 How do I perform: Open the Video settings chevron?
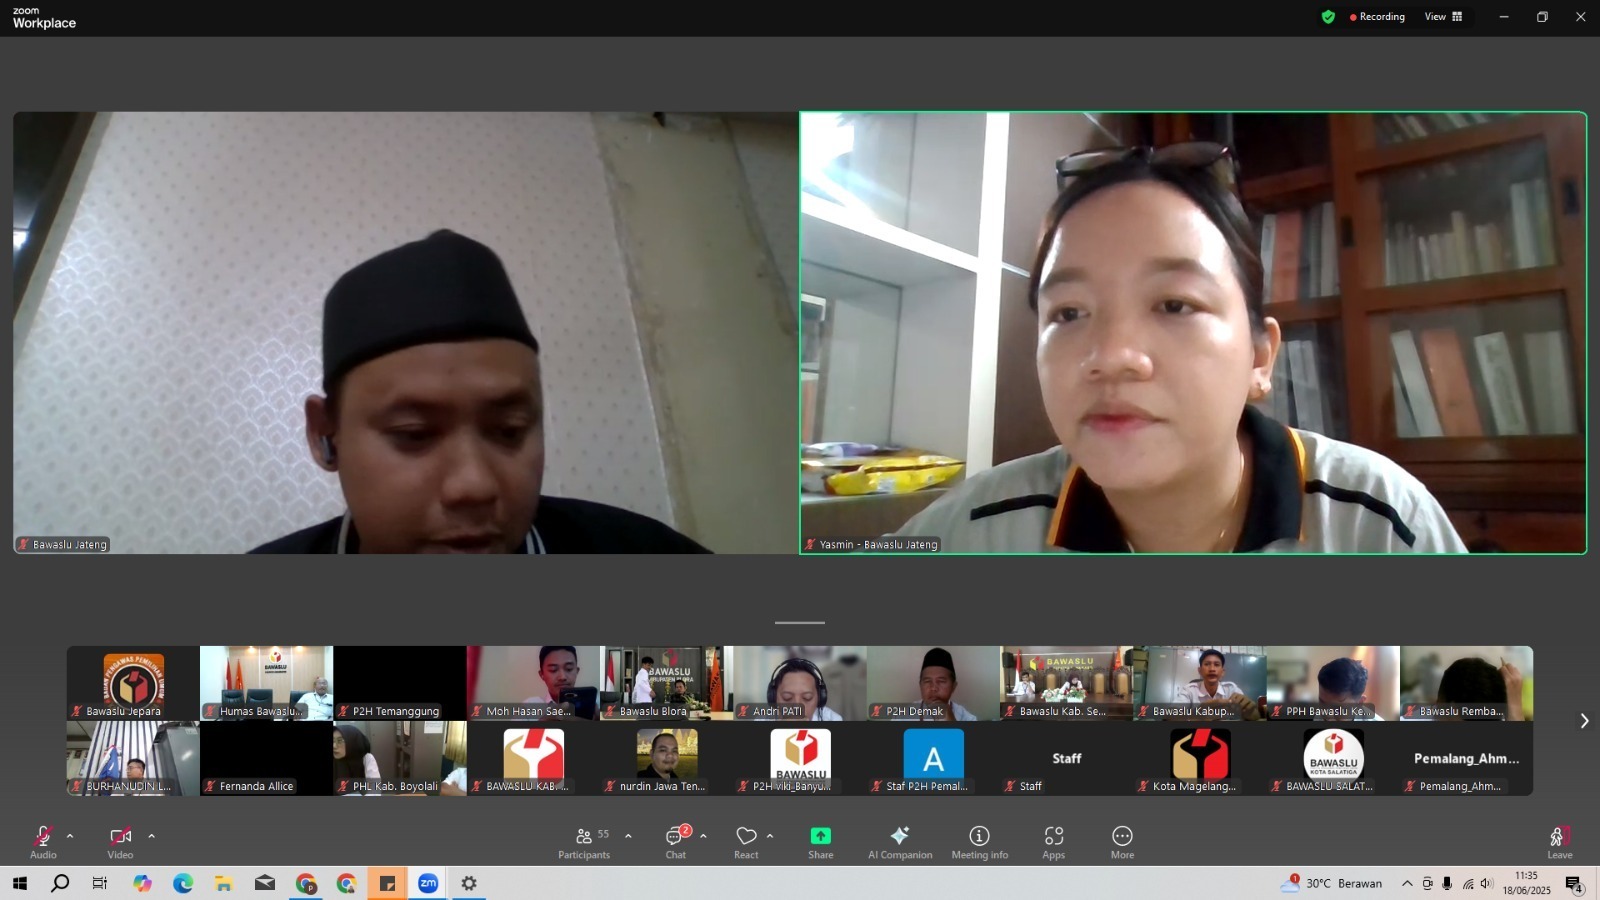[151, 836]
